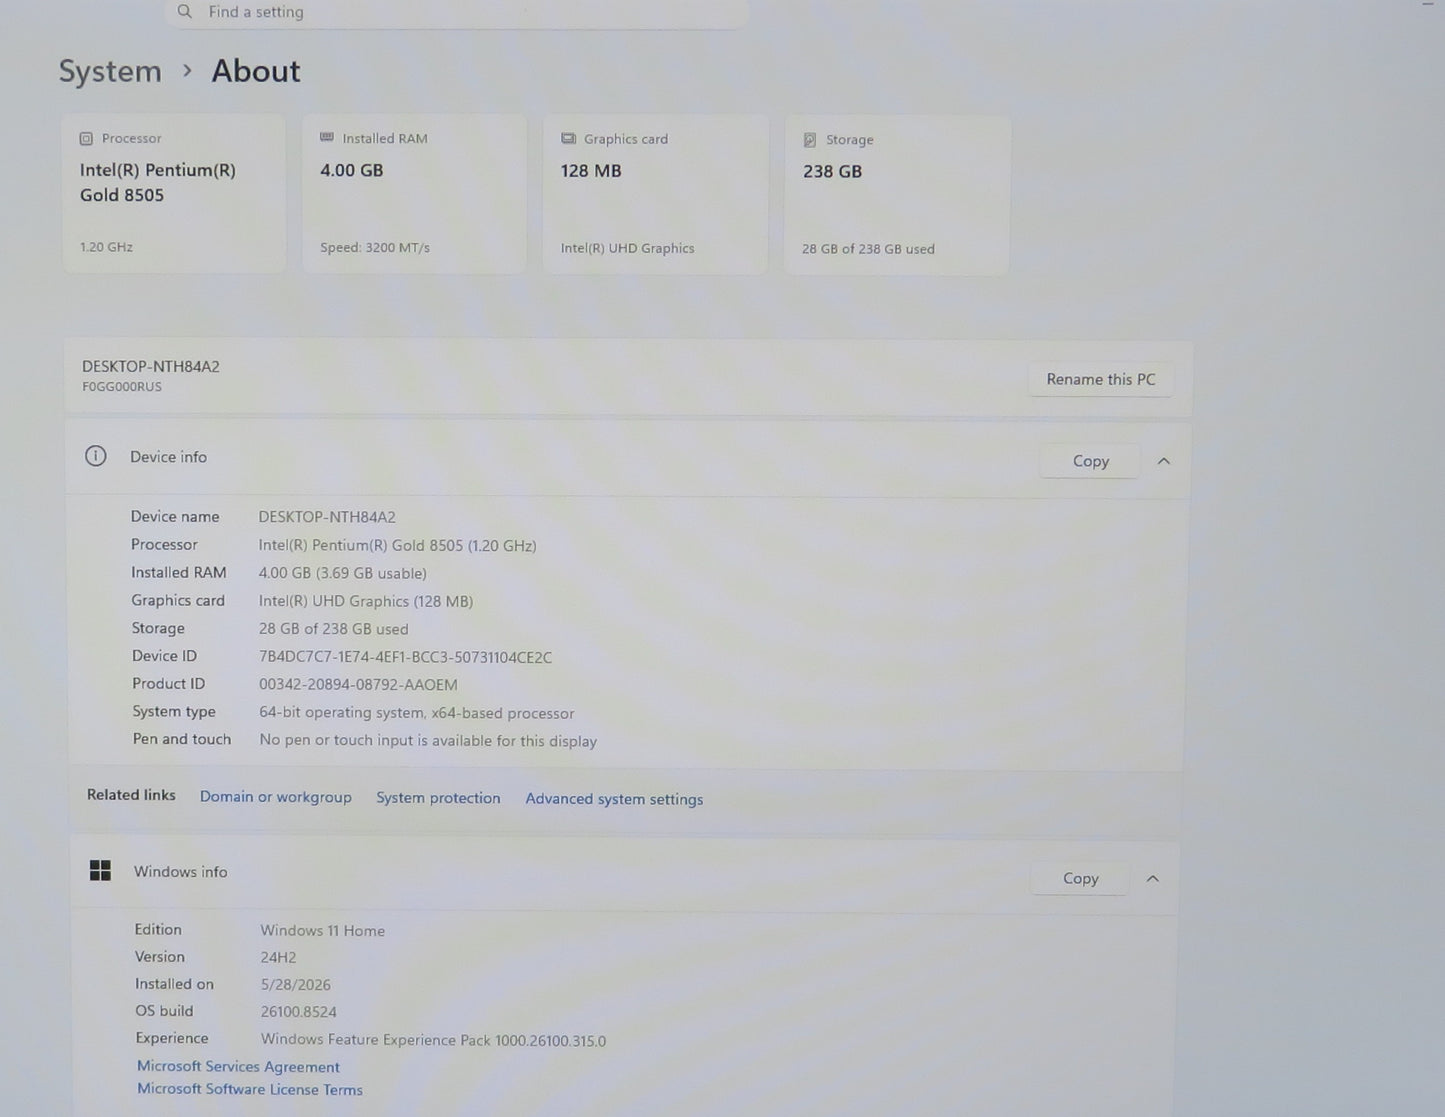Select the Device ID value 7B4DC7C7-1E74-4EF1-BCC3-50731104CE2C
The height and width of the screenshot is (1117, 1445).
coord(406,657)
